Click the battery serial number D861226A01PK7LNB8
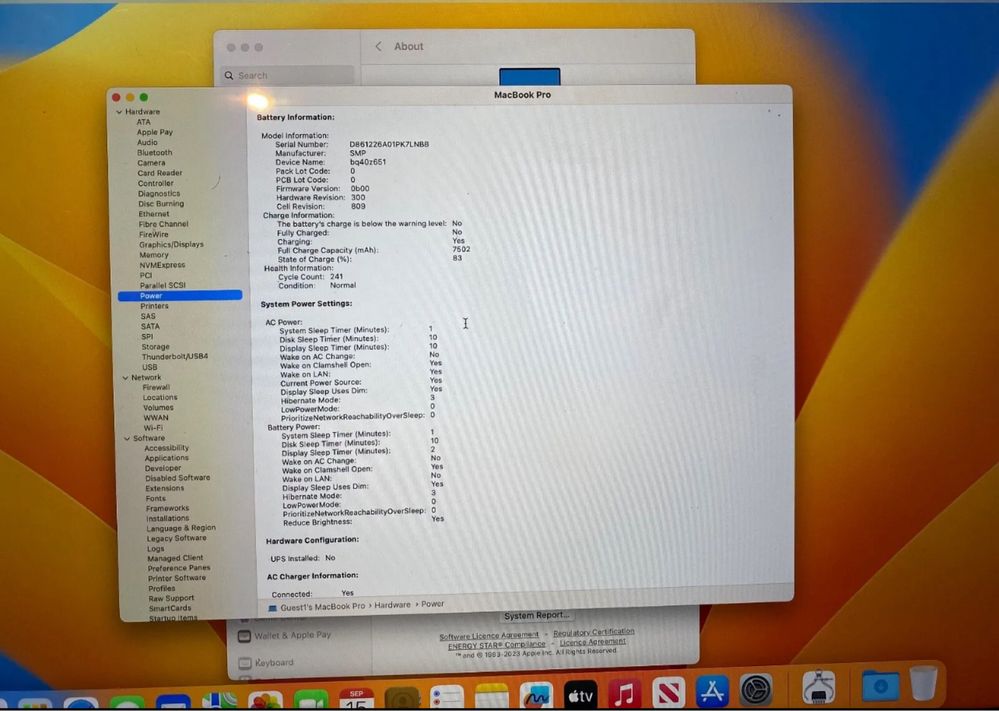 tap(389, 145)
